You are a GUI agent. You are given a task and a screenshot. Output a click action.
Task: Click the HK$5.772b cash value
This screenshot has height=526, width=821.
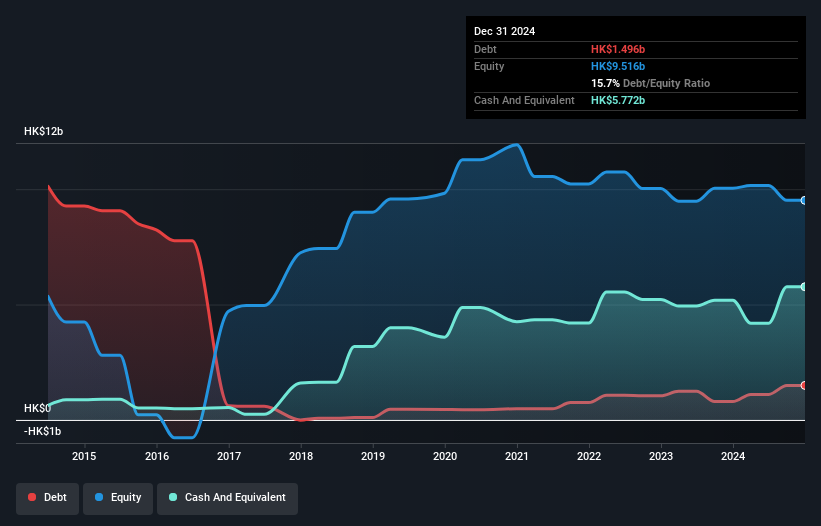coord(618,100)
